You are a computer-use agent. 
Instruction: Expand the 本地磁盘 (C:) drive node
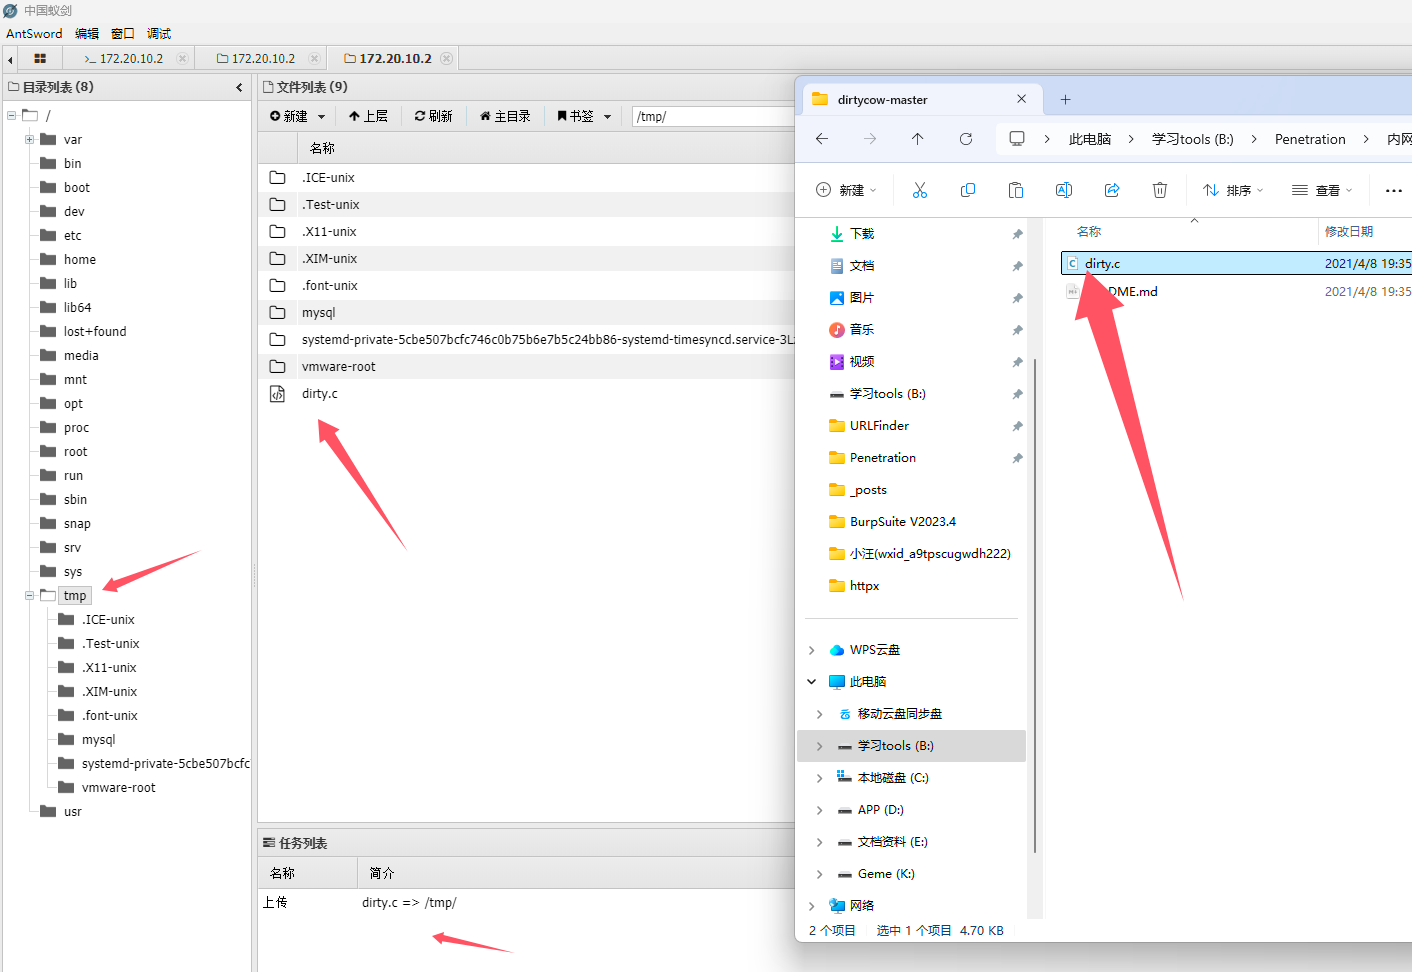tap(819, 778)
